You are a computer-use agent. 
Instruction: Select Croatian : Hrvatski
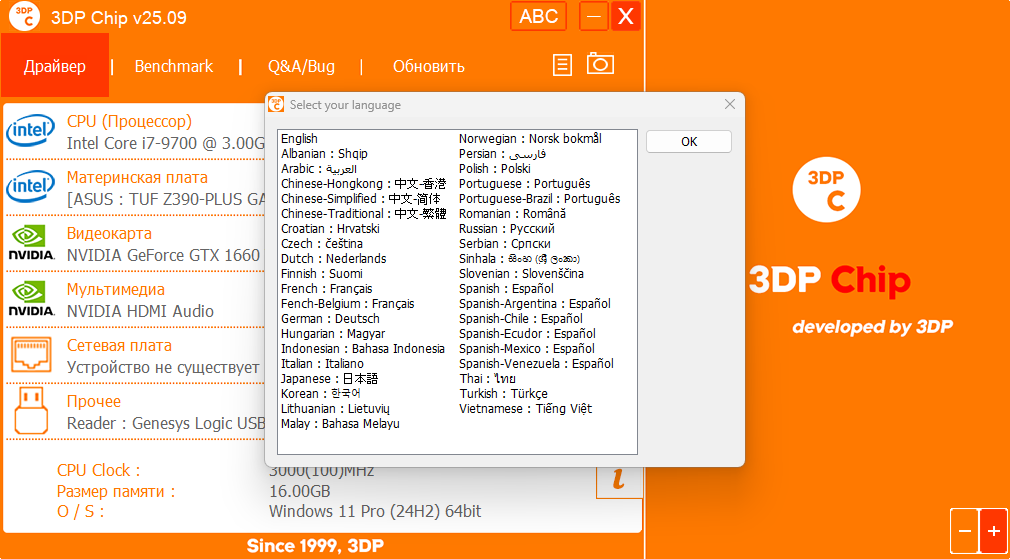(330, 229)
